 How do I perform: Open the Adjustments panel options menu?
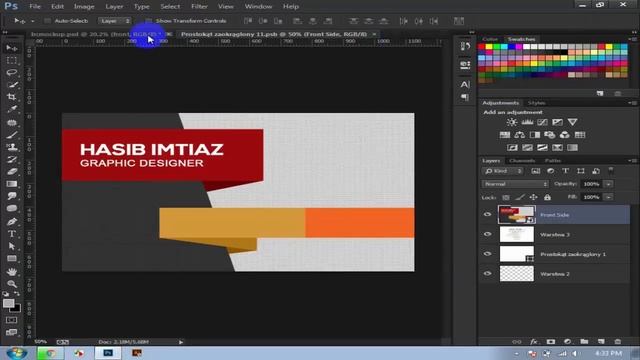(x=632, y=103)
